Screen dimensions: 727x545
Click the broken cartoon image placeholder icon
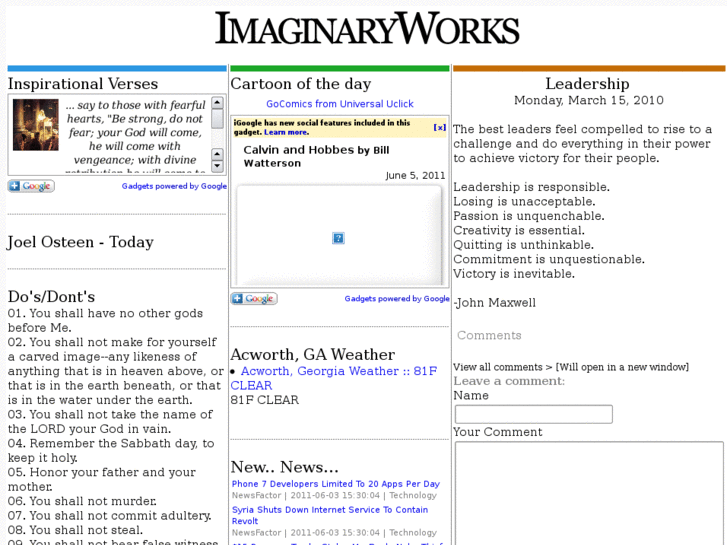pos(338,238)
